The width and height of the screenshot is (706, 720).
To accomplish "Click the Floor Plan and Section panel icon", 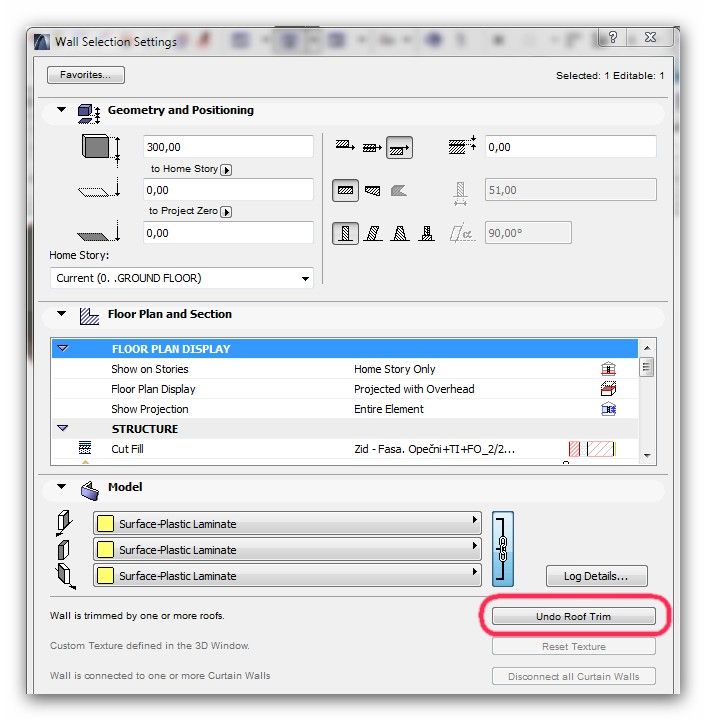I will [89, 316].
